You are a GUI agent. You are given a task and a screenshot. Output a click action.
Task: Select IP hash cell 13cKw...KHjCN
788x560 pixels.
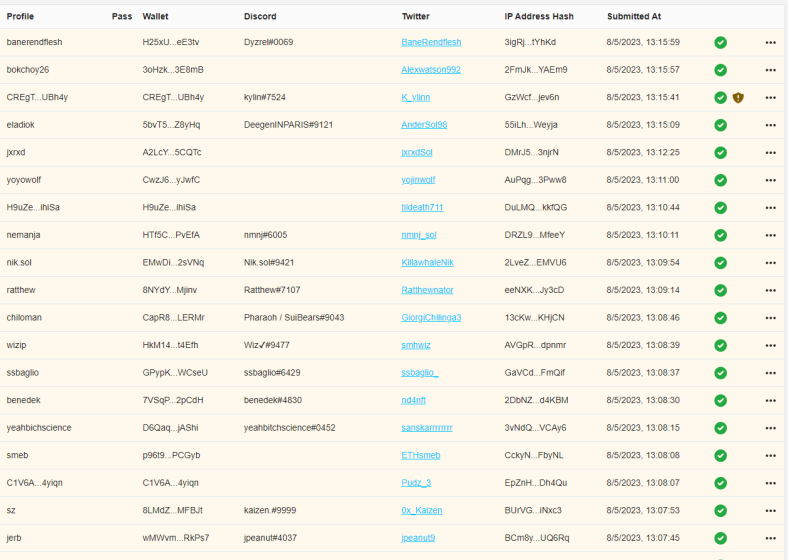point(534,318)
